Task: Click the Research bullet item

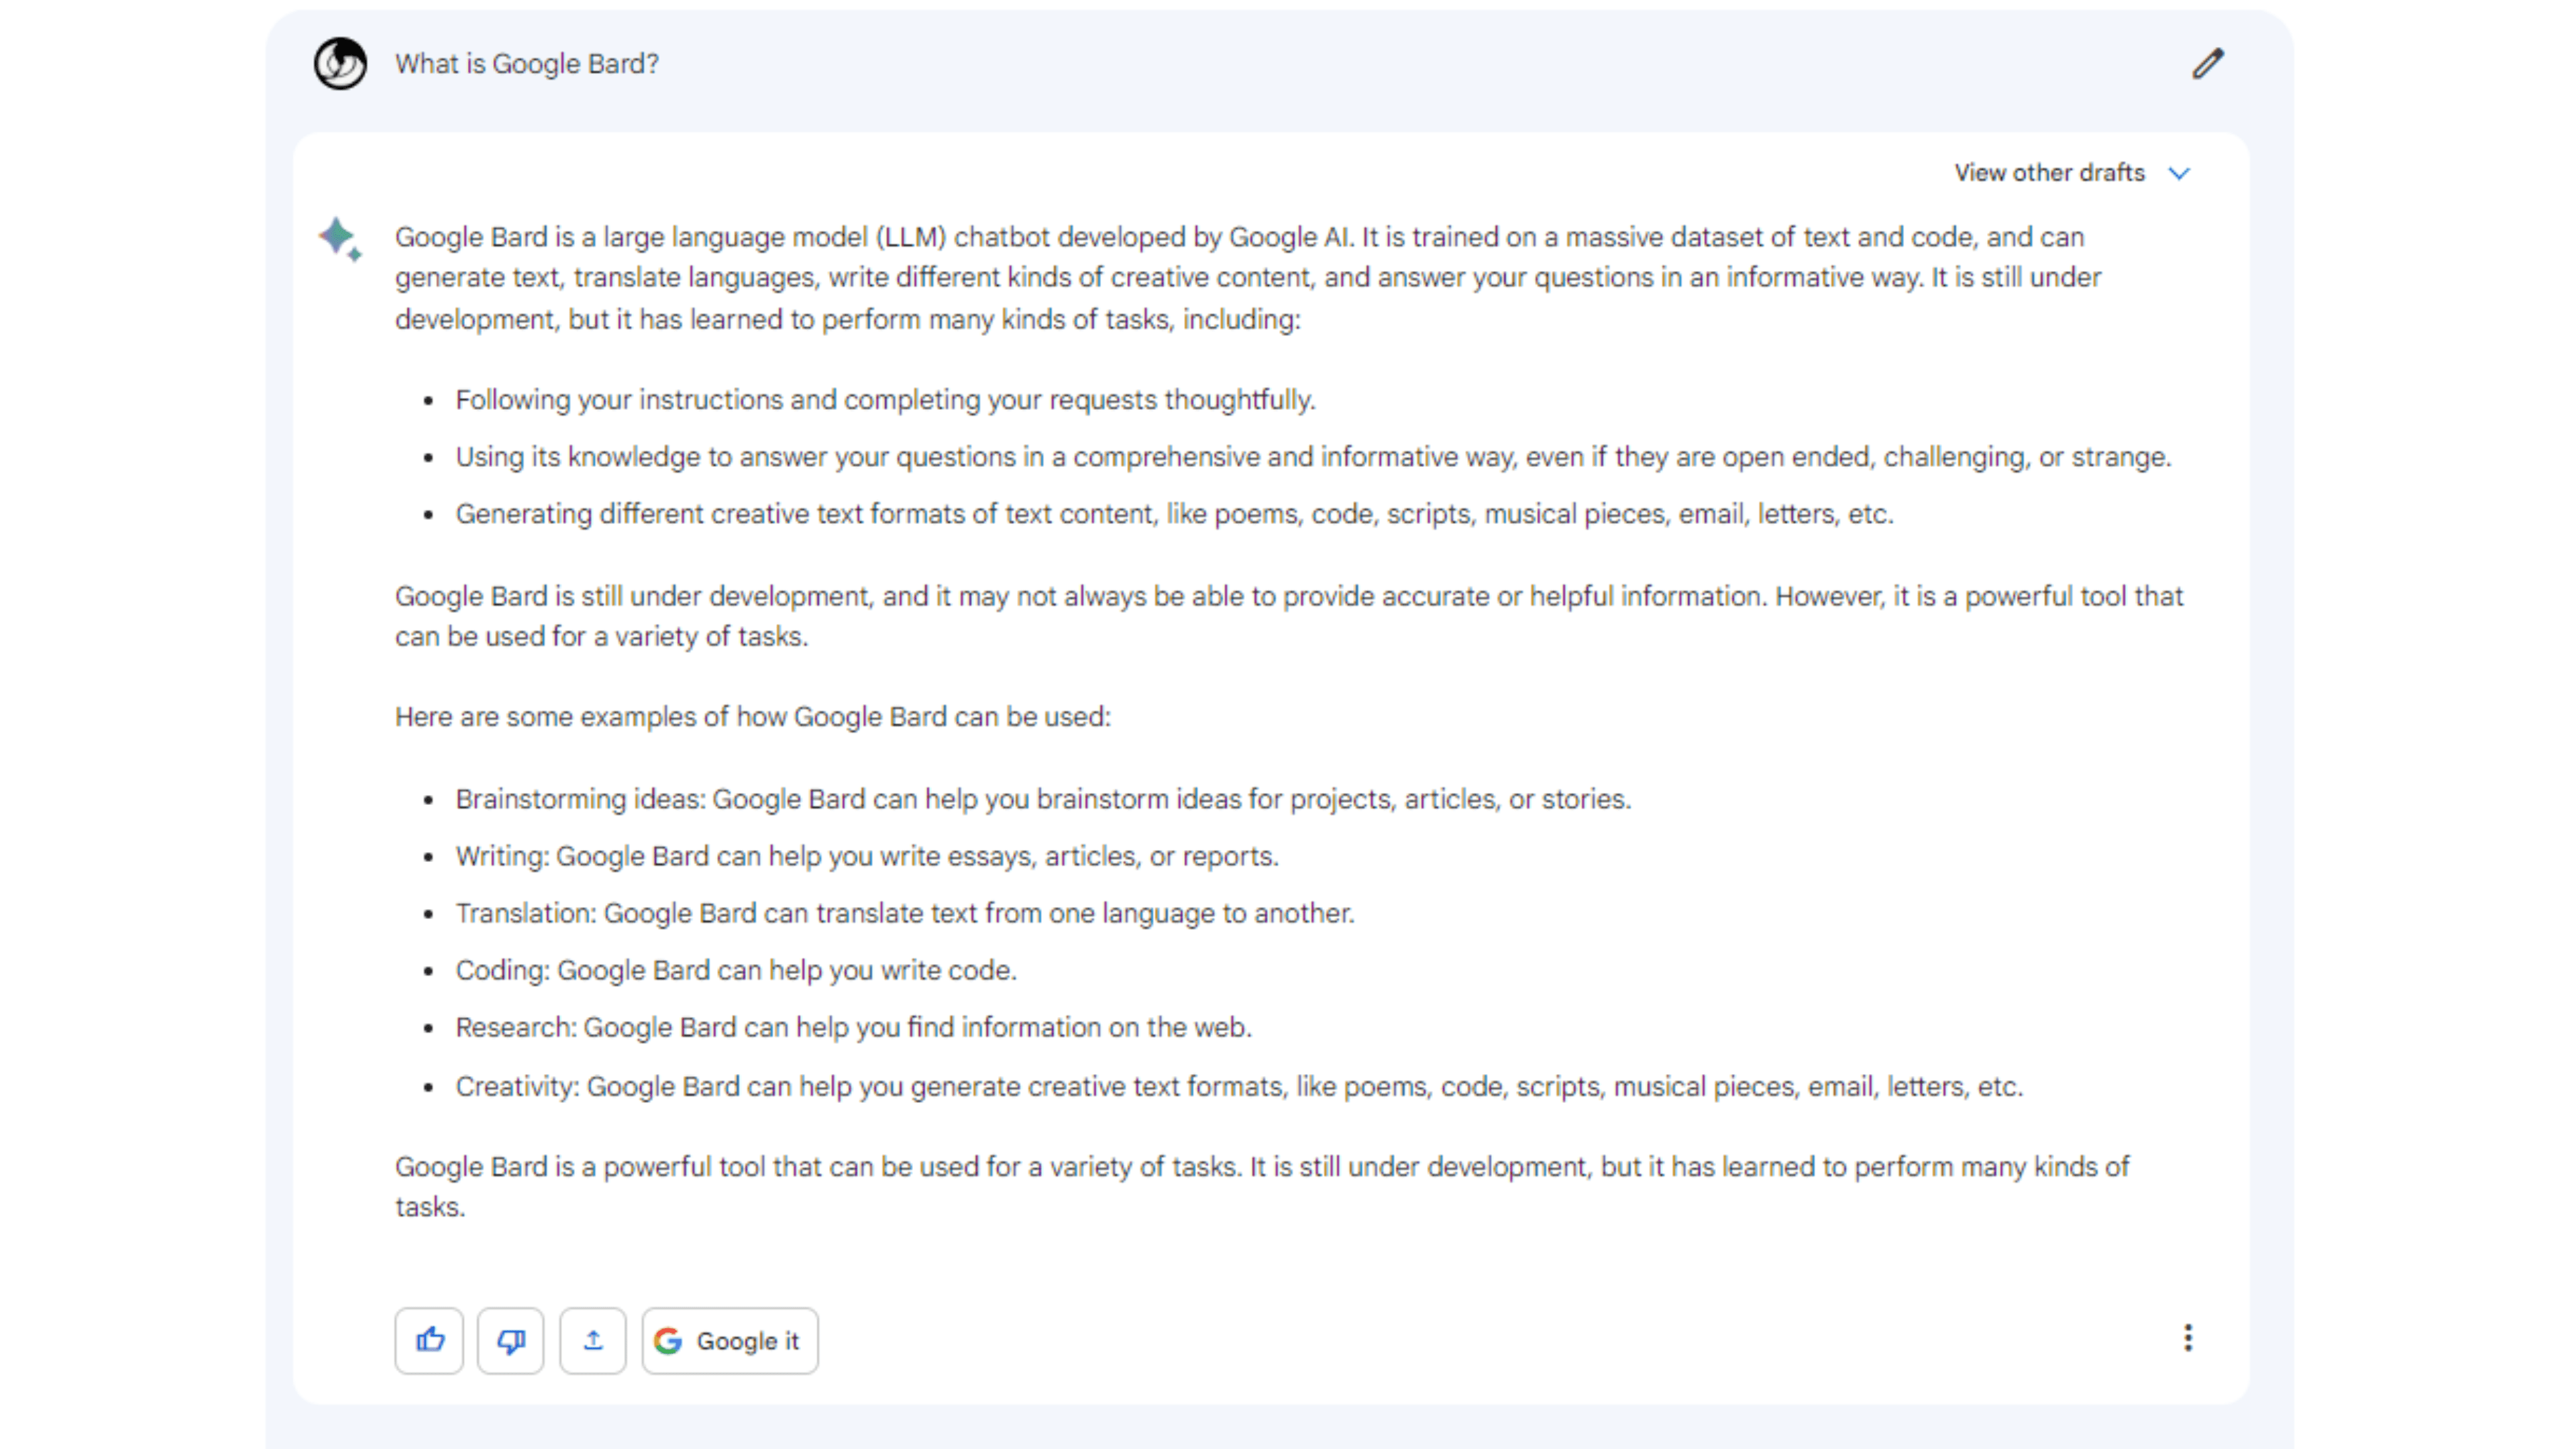Action: tap(854, 1027)
